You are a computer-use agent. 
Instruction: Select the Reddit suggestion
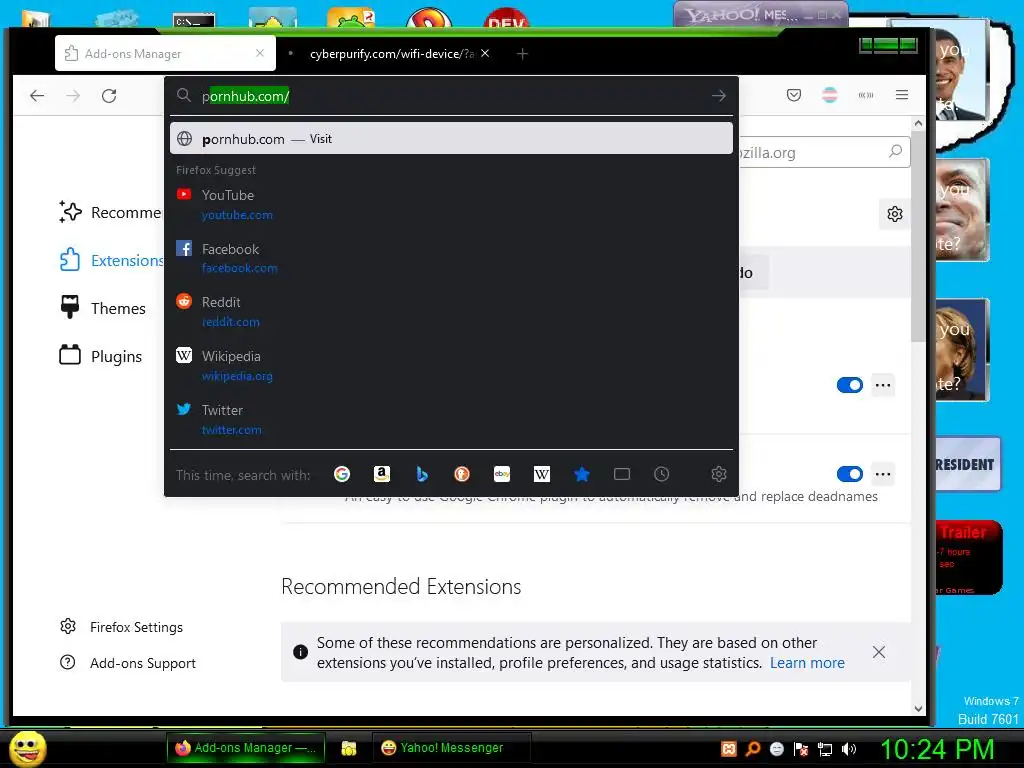click(451, 312)
